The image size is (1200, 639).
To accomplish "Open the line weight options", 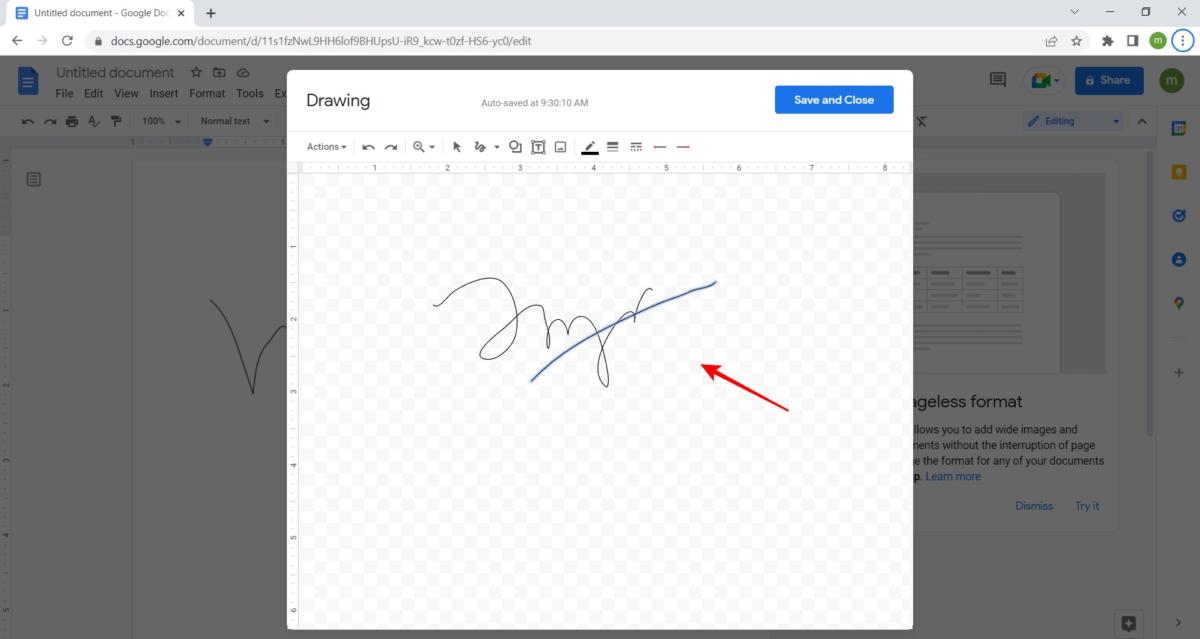I will click(613, 147).
